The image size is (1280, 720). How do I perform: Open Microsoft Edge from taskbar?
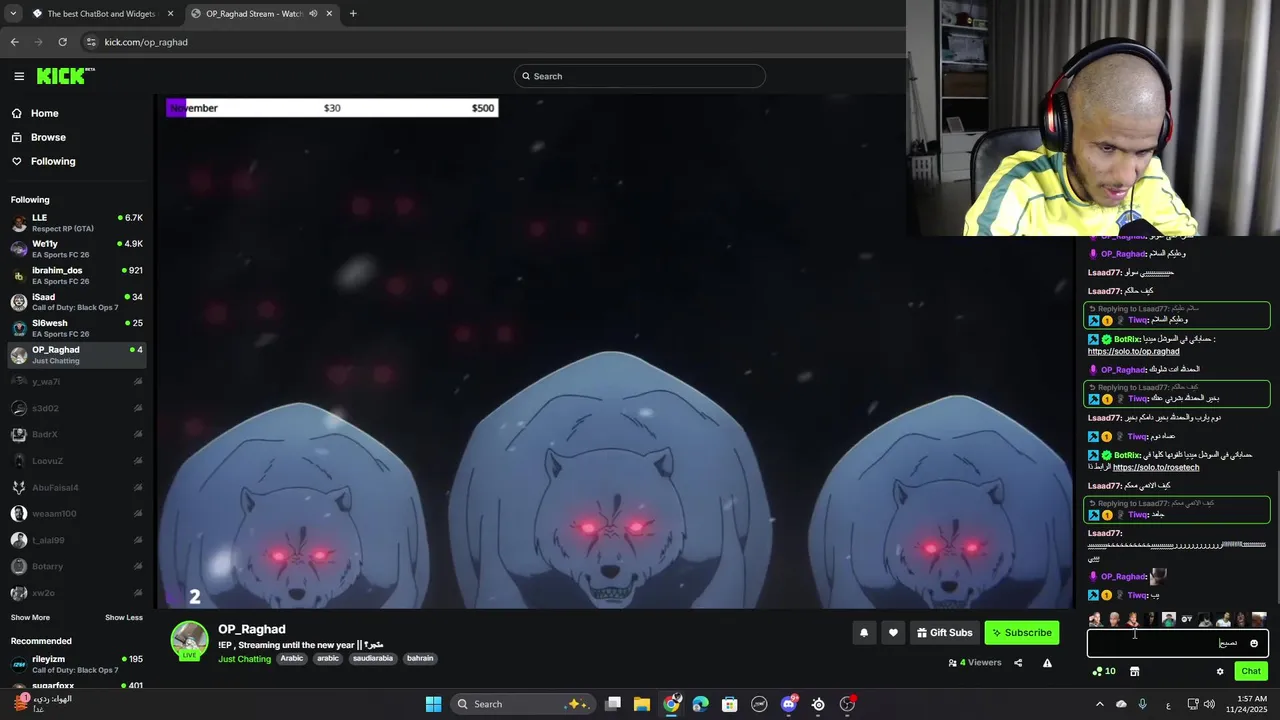click(x=700, y=704)
